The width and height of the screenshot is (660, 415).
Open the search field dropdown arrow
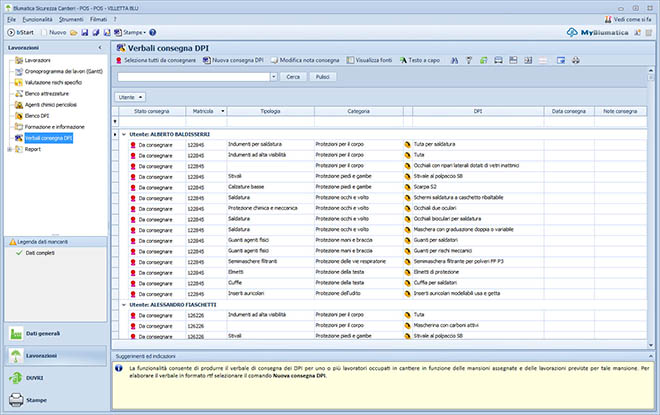(x=273, y=76)
